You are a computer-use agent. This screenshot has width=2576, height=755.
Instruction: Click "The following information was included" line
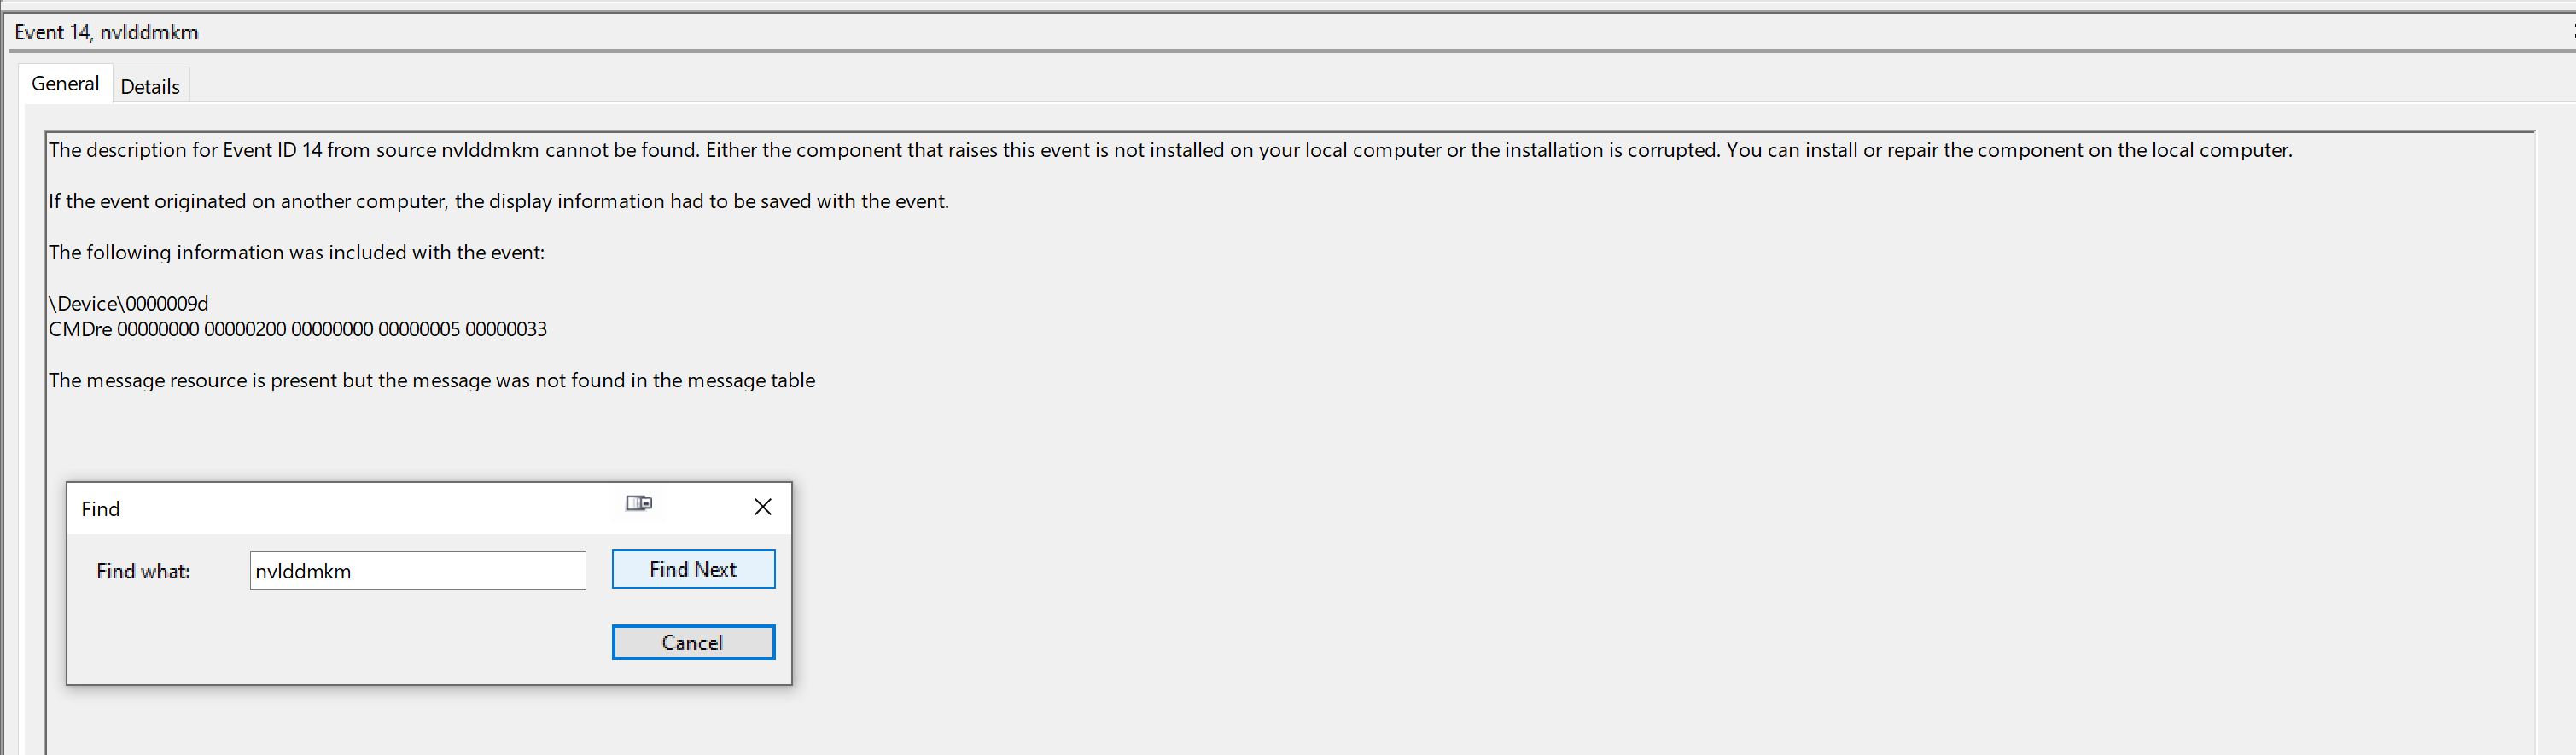click(x=296, y=252)
